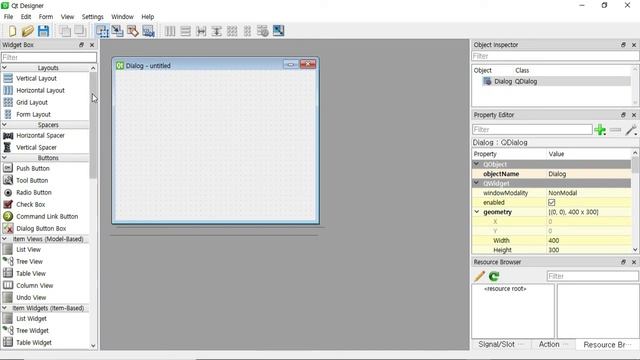640x360 pixels.
Task: Save the form with floppy disk icon
Action: click(43, 31)
